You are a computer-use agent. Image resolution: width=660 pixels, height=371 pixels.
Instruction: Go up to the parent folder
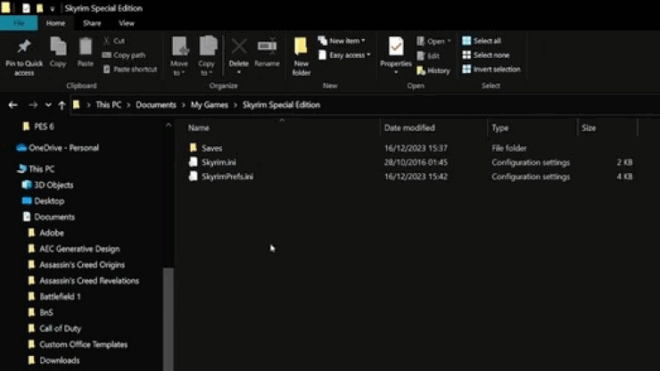tap(62, 105)
